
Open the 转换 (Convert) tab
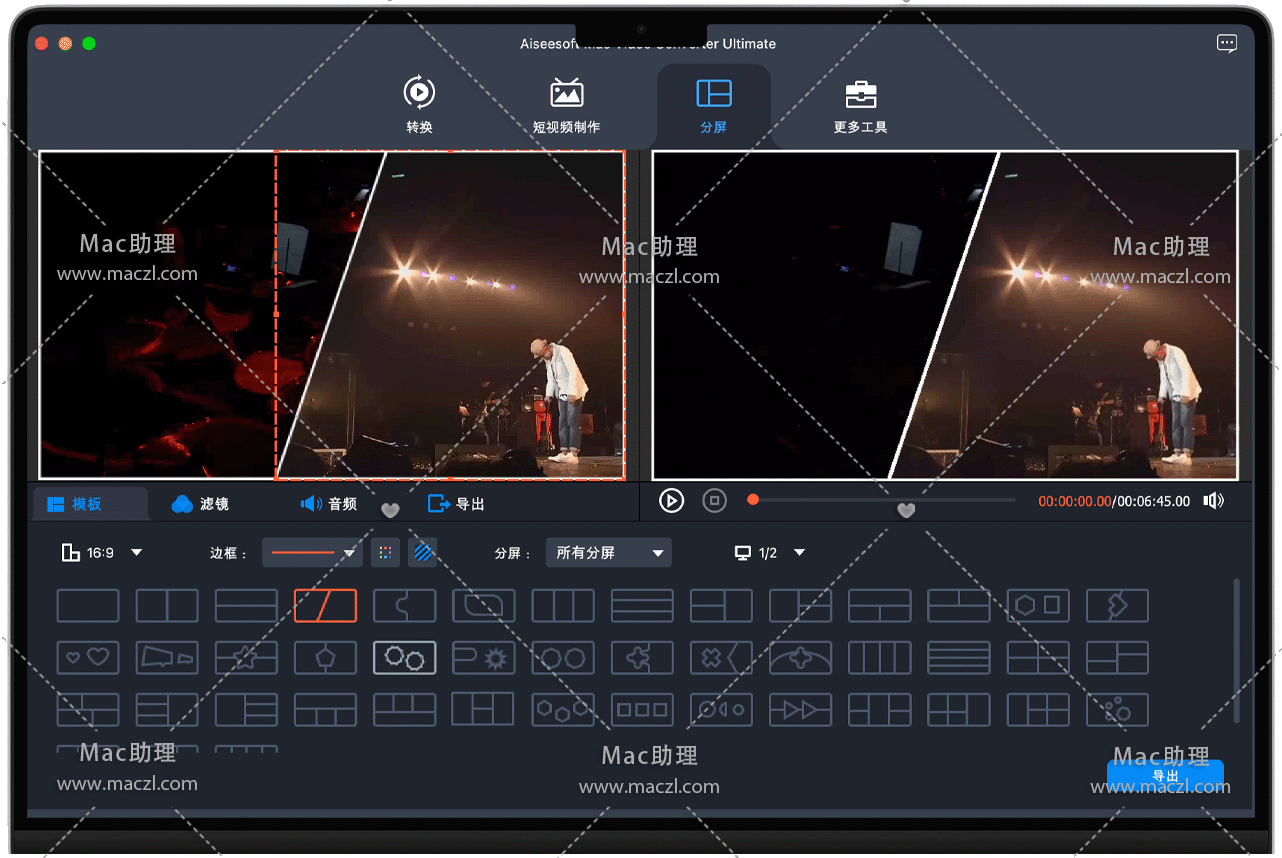click(419, 105)
